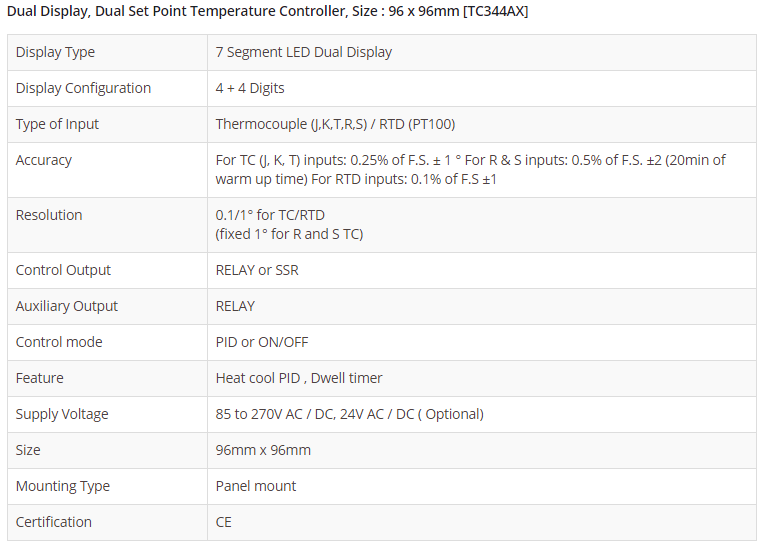Select the 4 + 4 Digits value
Screen dimensions: 765x545
tap(250, 88)
